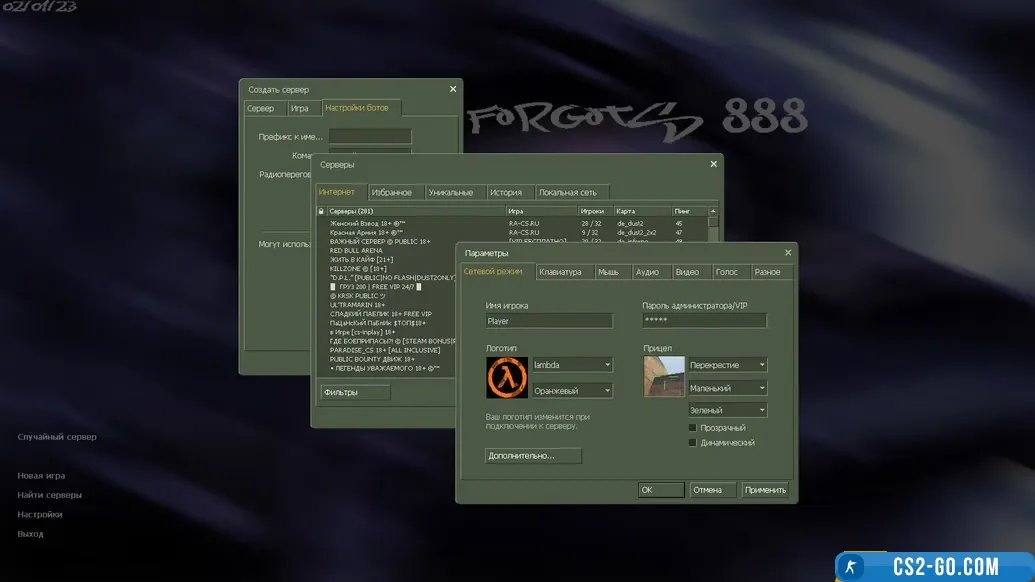Image resolution: width=1035 pixels, height=582 pixels.
Task: Click the crosshair preview image
Action: click(664, 377)
